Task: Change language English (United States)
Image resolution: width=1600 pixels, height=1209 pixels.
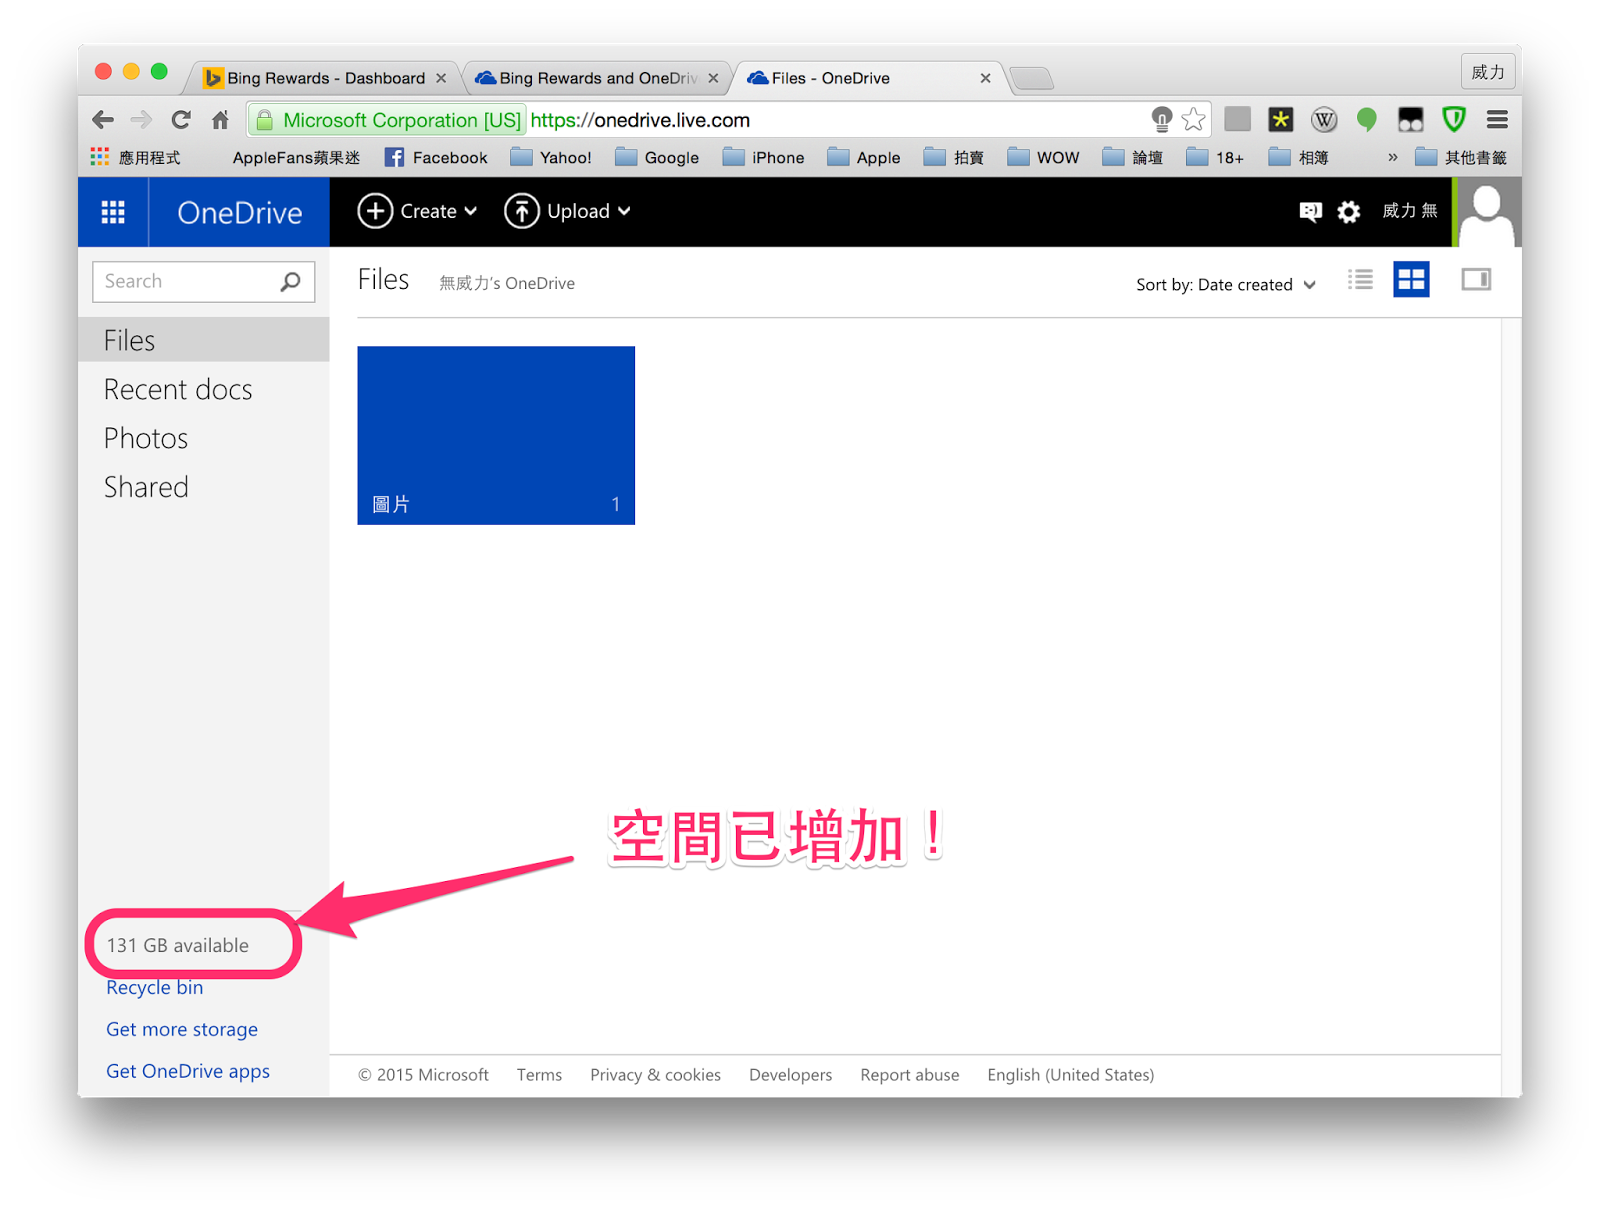Action: 1070,1074
